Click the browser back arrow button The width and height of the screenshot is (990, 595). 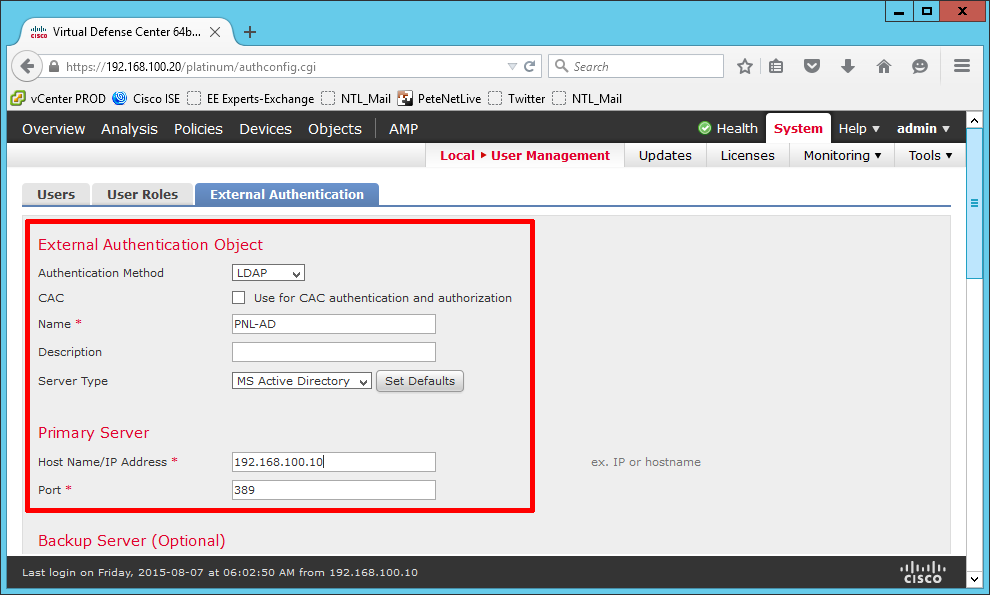27,66
